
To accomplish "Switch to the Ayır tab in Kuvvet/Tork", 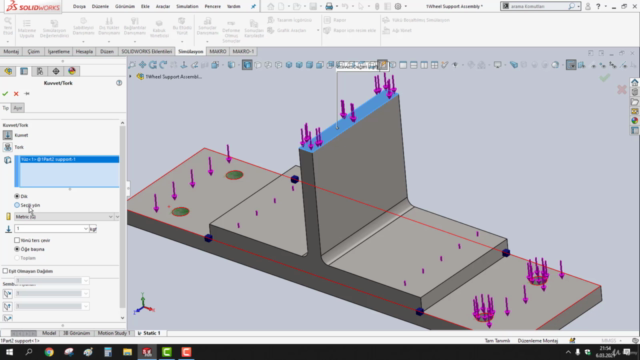I will [x=18, y=108].
